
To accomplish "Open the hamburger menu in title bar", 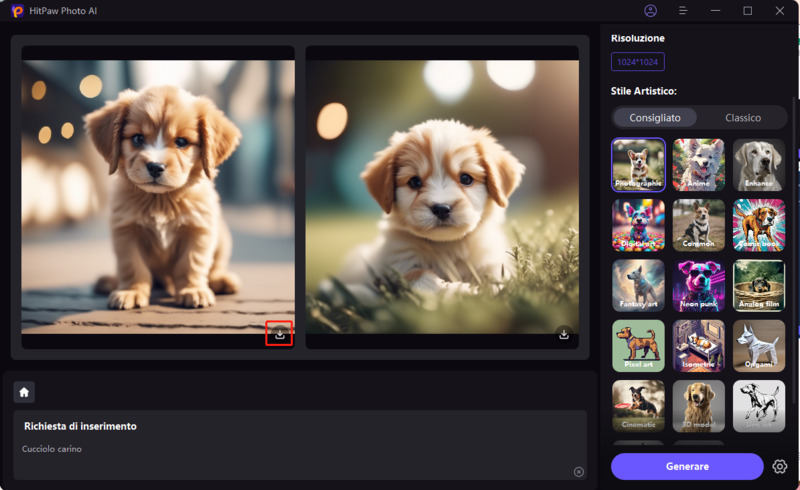I will point(683,11).
